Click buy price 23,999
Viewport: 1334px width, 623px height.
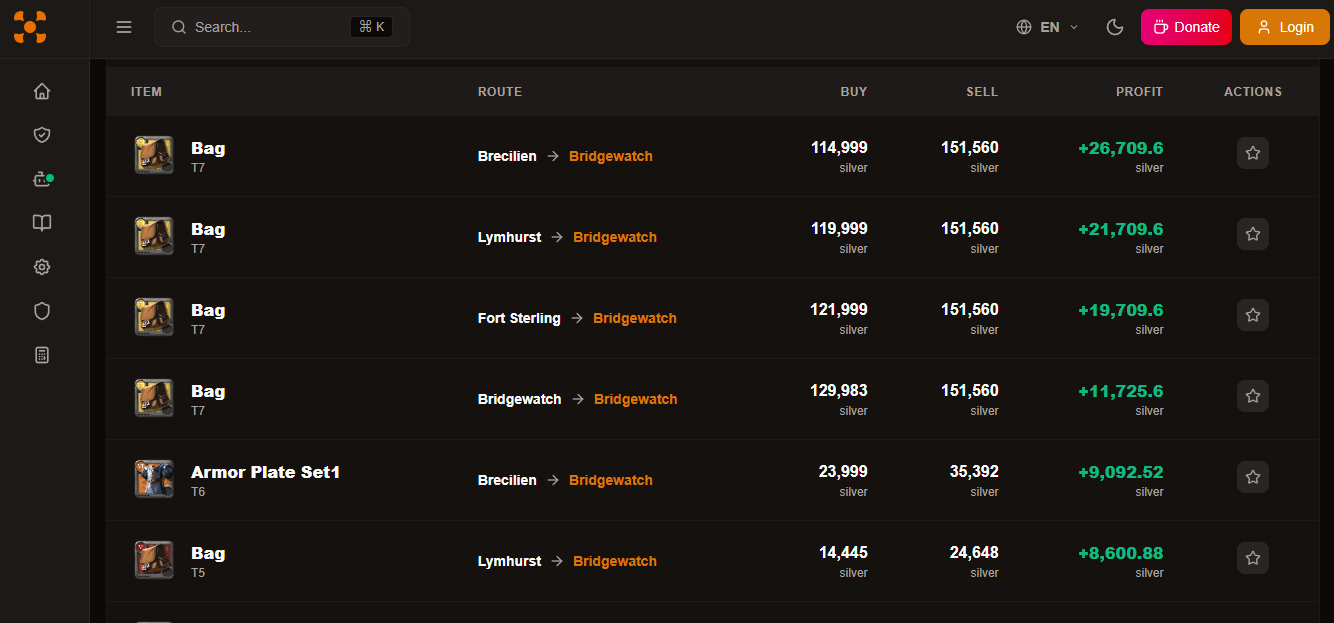[843, 472]
